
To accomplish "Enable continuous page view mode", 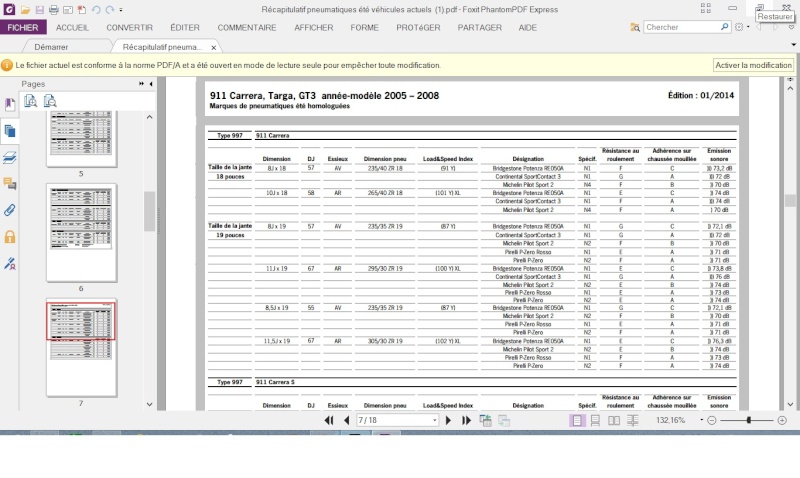I will pyautogui.click(x=595, y=420).
